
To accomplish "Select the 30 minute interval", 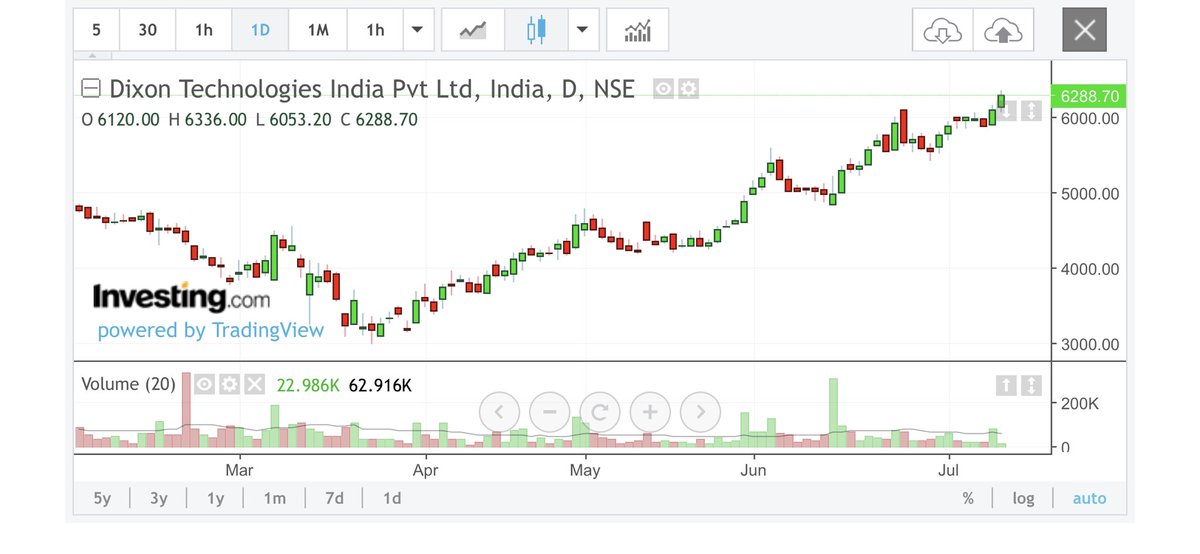I will coord(147,30).
